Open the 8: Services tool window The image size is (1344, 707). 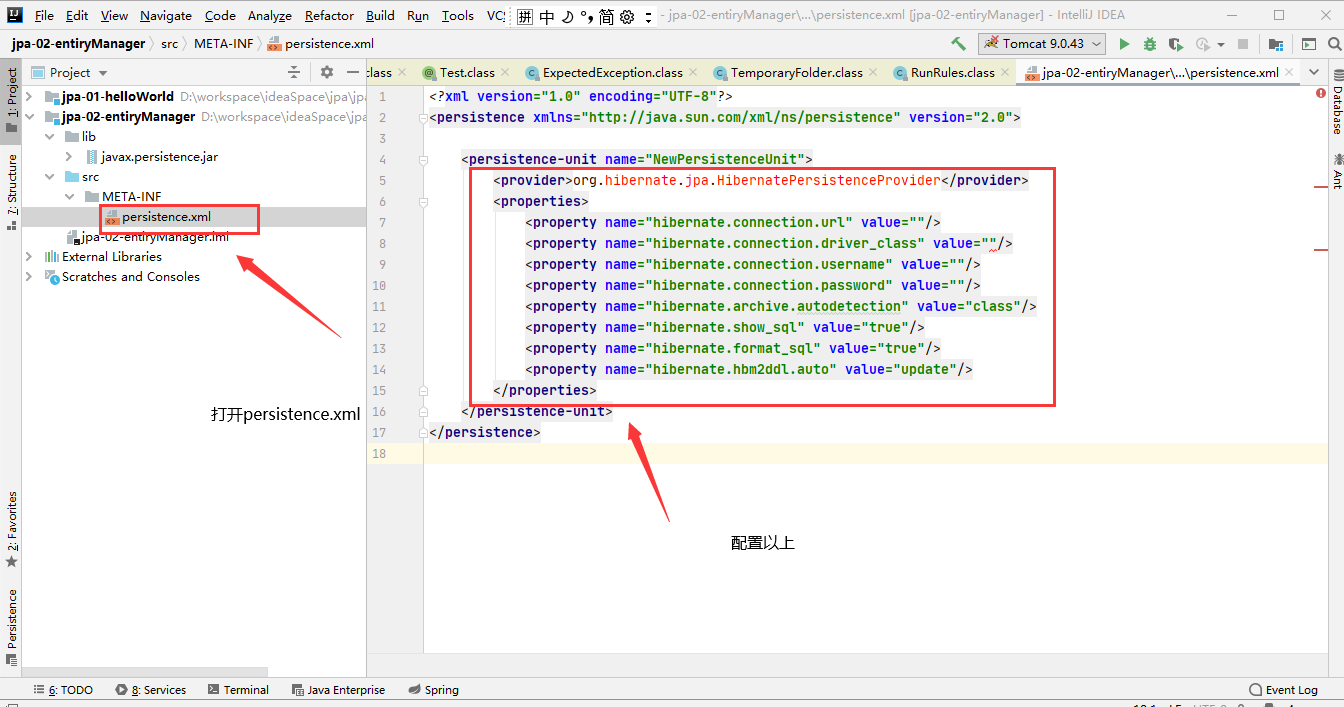[x=150, y=690]
